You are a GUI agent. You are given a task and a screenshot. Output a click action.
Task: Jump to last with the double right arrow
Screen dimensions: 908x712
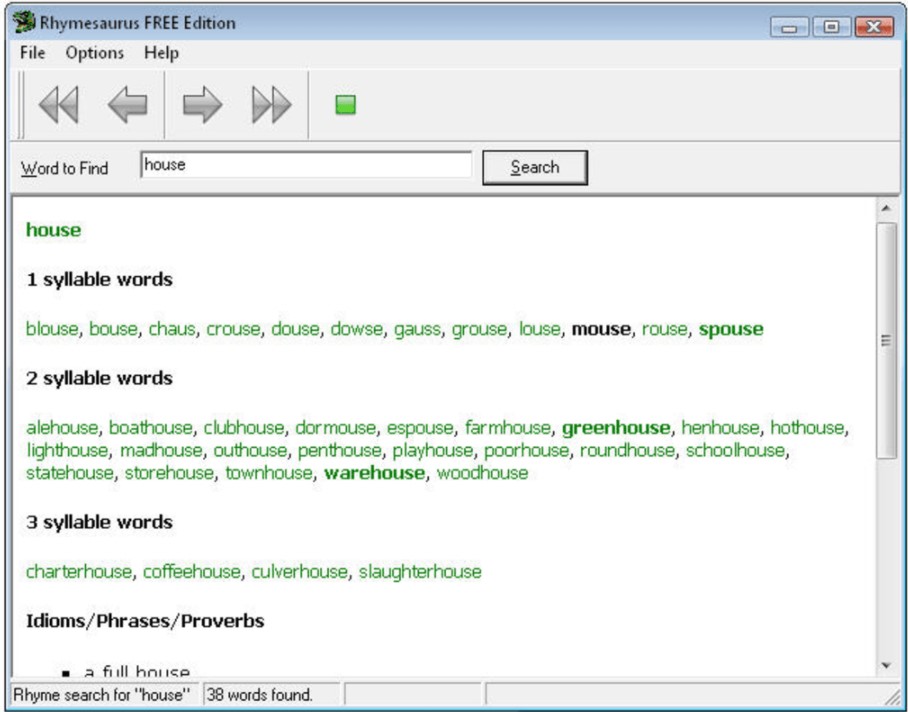tap(272, 105)
